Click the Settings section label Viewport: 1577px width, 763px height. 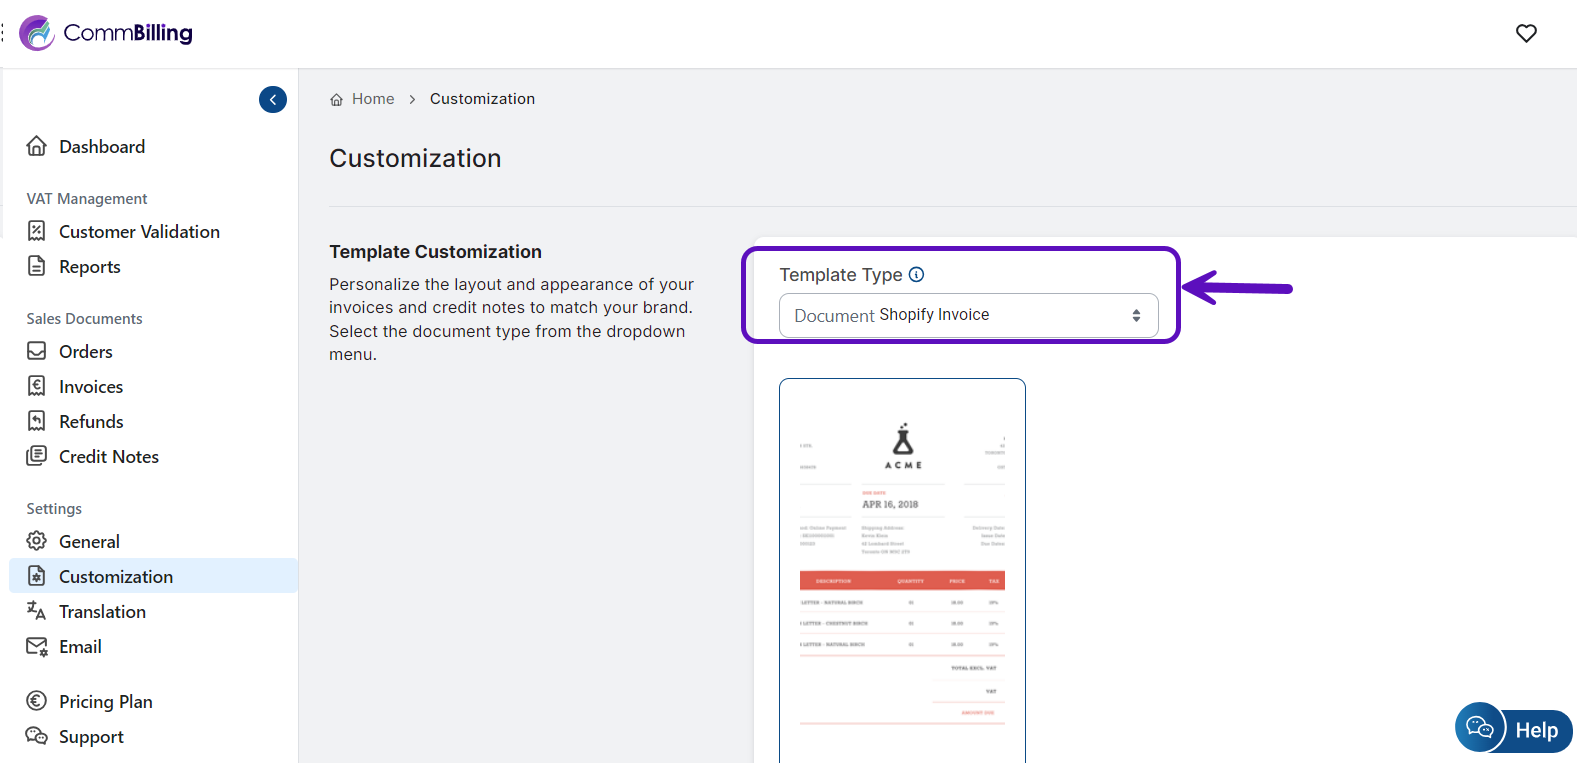coord(54,509)
